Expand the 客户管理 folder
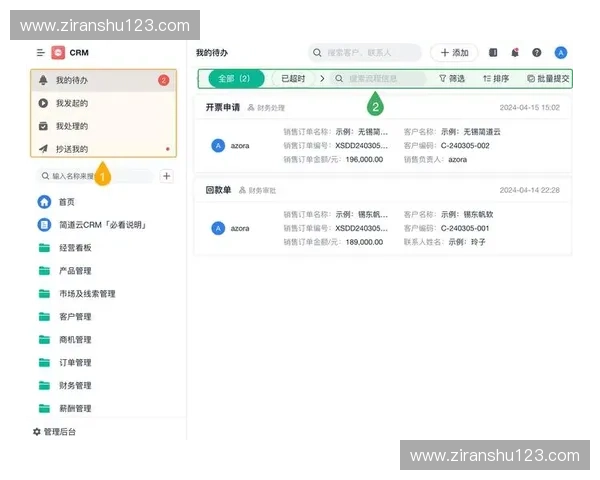 tap(65, 317)
